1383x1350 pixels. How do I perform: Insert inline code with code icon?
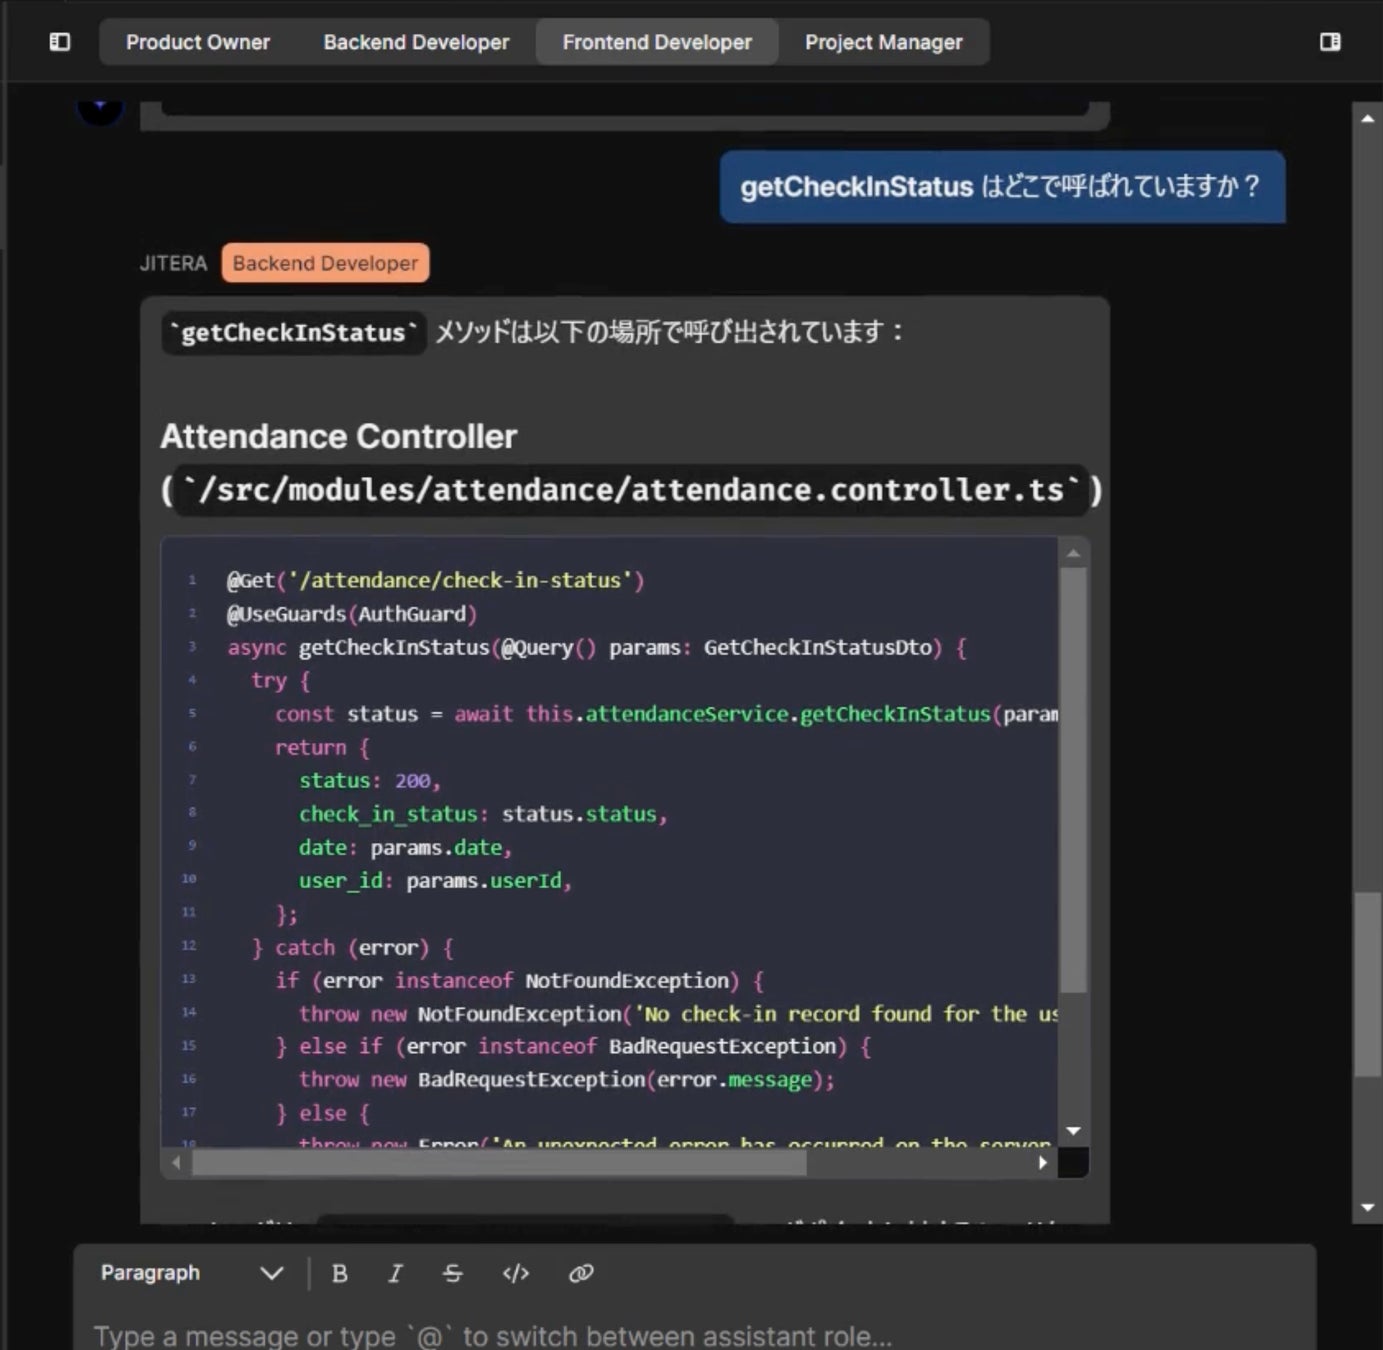click(516, 1273)
